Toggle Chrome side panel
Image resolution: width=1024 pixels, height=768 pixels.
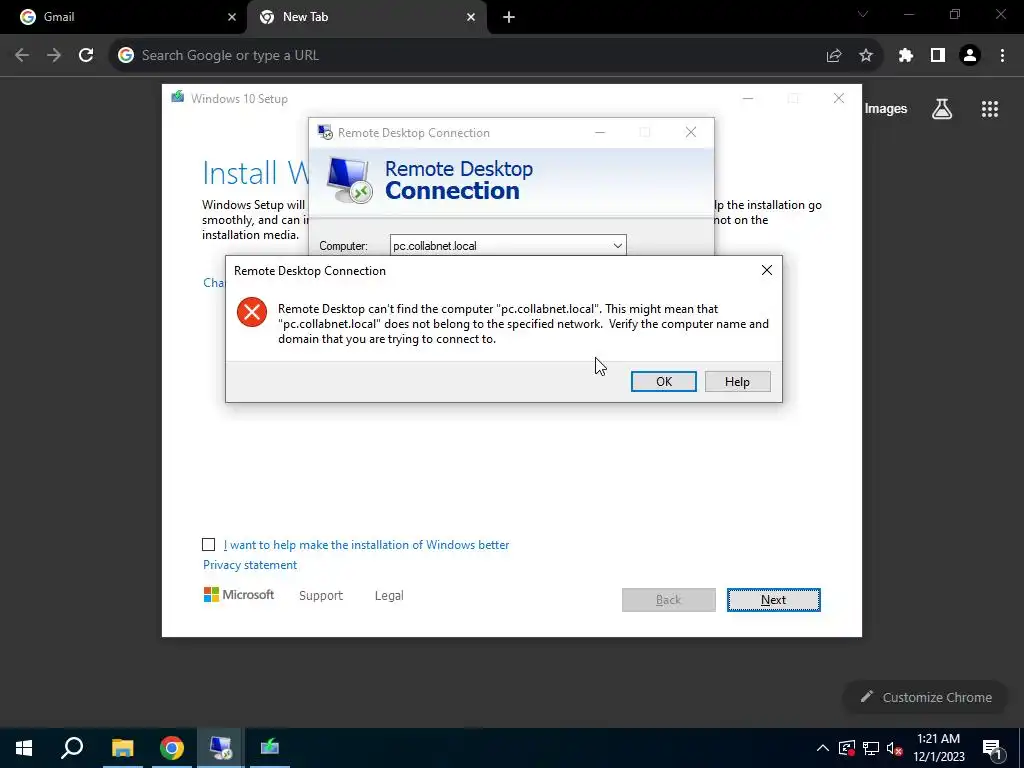938,56
